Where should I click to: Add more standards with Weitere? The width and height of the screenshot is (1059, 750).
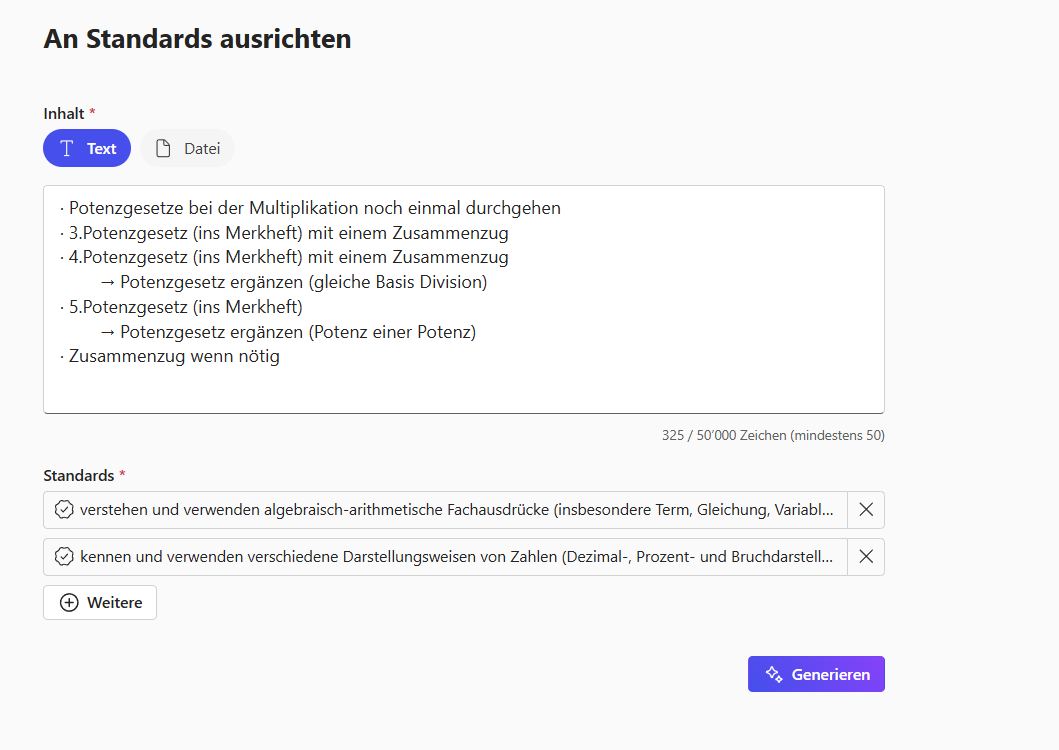pyautogui.click(x=100, y=602)
